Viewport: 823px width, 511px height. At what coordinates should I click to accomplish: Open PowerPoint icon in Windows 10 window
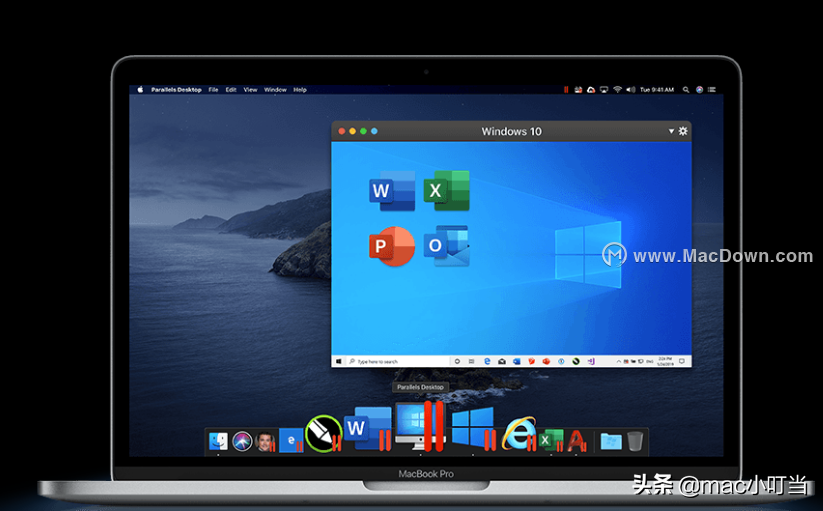pos(392,246)
